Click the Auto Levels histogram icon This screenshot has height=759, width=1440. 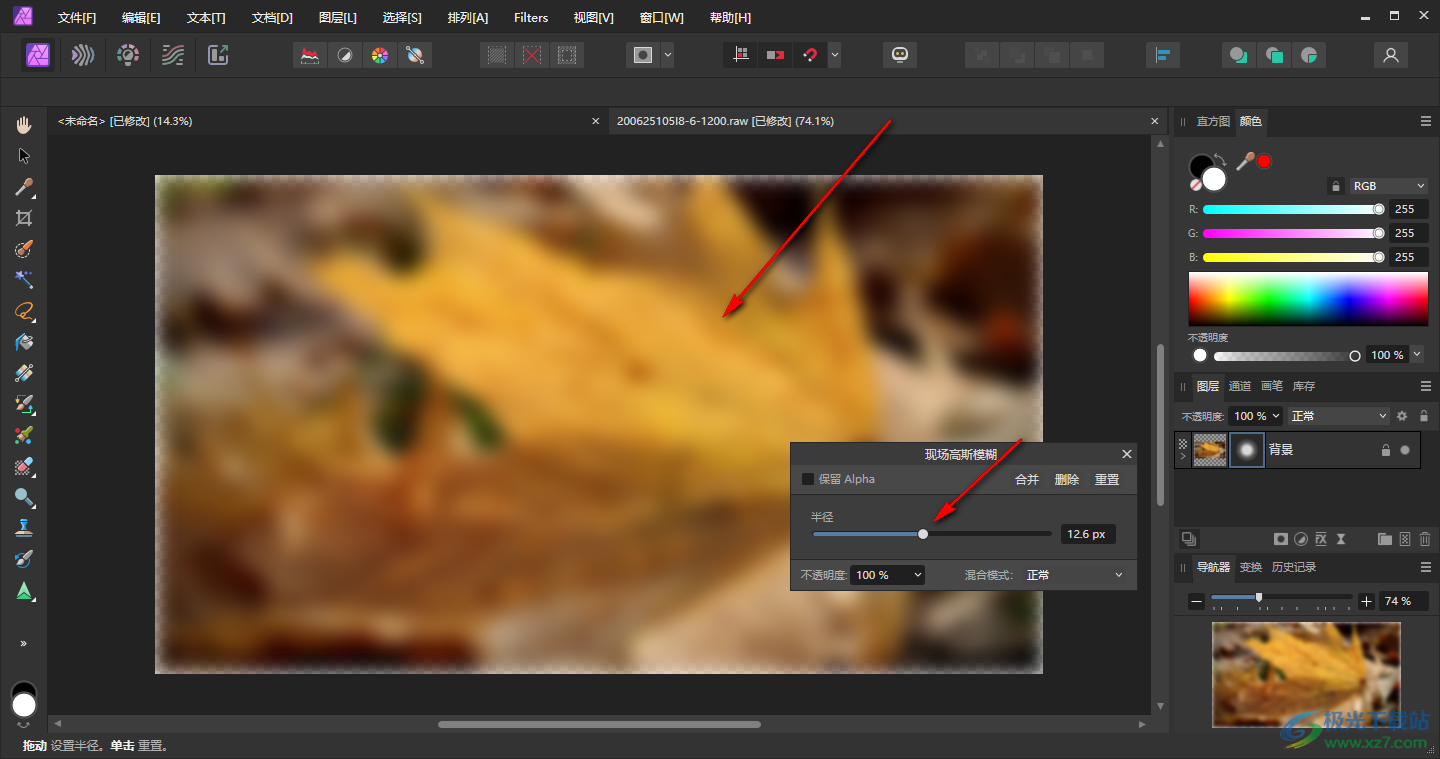pyautogui.click(x=310, y=55)
